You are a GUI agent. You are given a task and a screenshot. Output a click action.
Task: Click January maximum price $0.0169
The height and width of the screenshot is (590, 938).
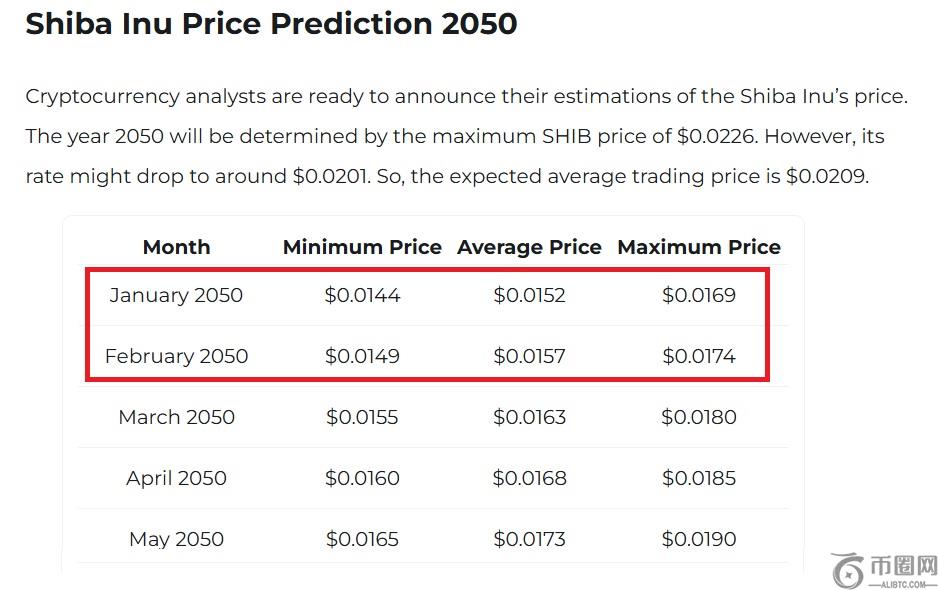pyautogui.click(x=699, y=295)
